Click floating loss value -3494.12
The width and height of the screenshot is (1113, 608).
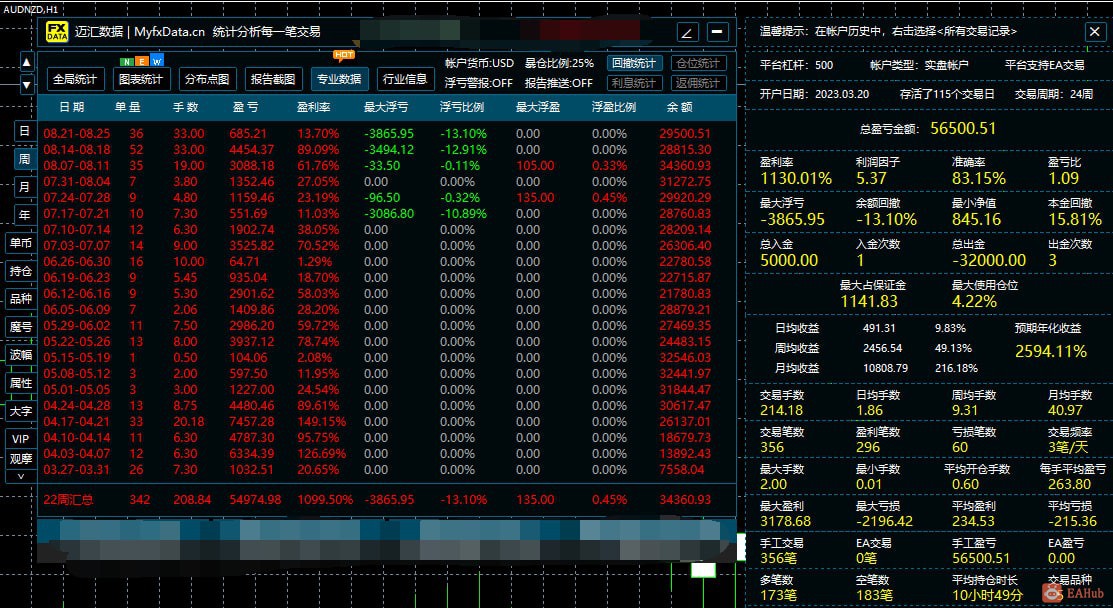pyautogui.click(x=389, y=150)
